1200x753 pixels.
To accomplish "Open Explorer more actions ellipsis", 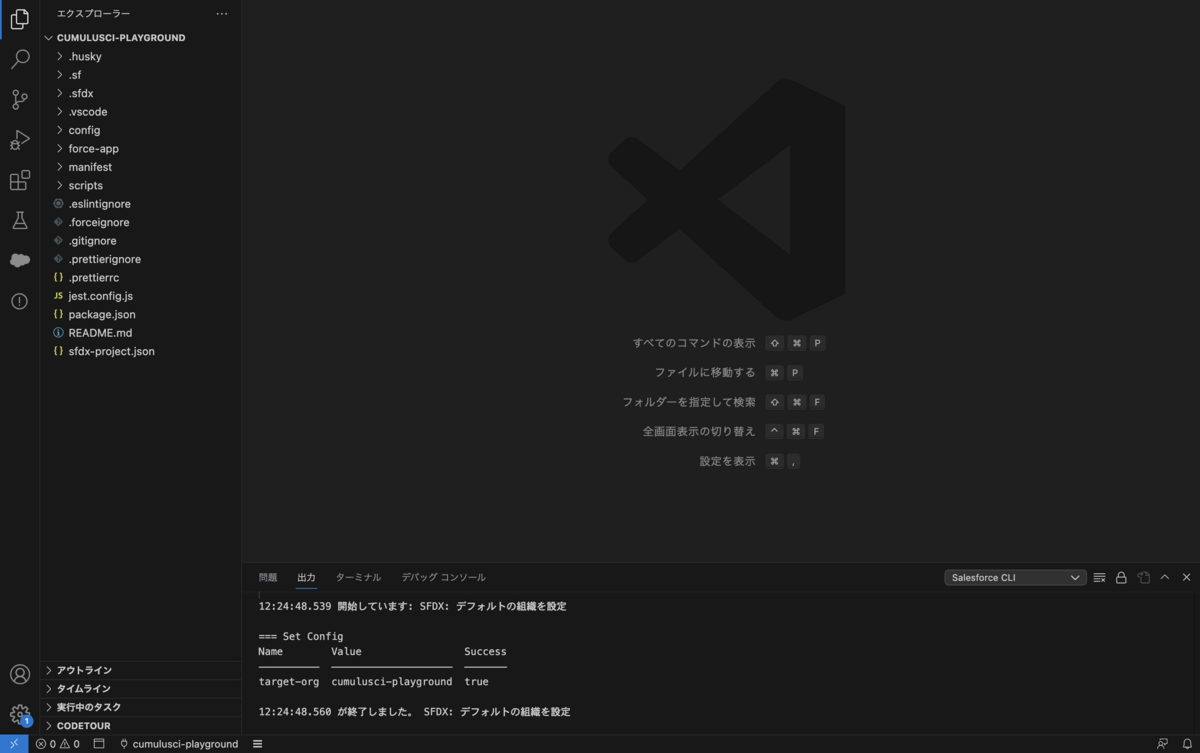I will point(222,14).
